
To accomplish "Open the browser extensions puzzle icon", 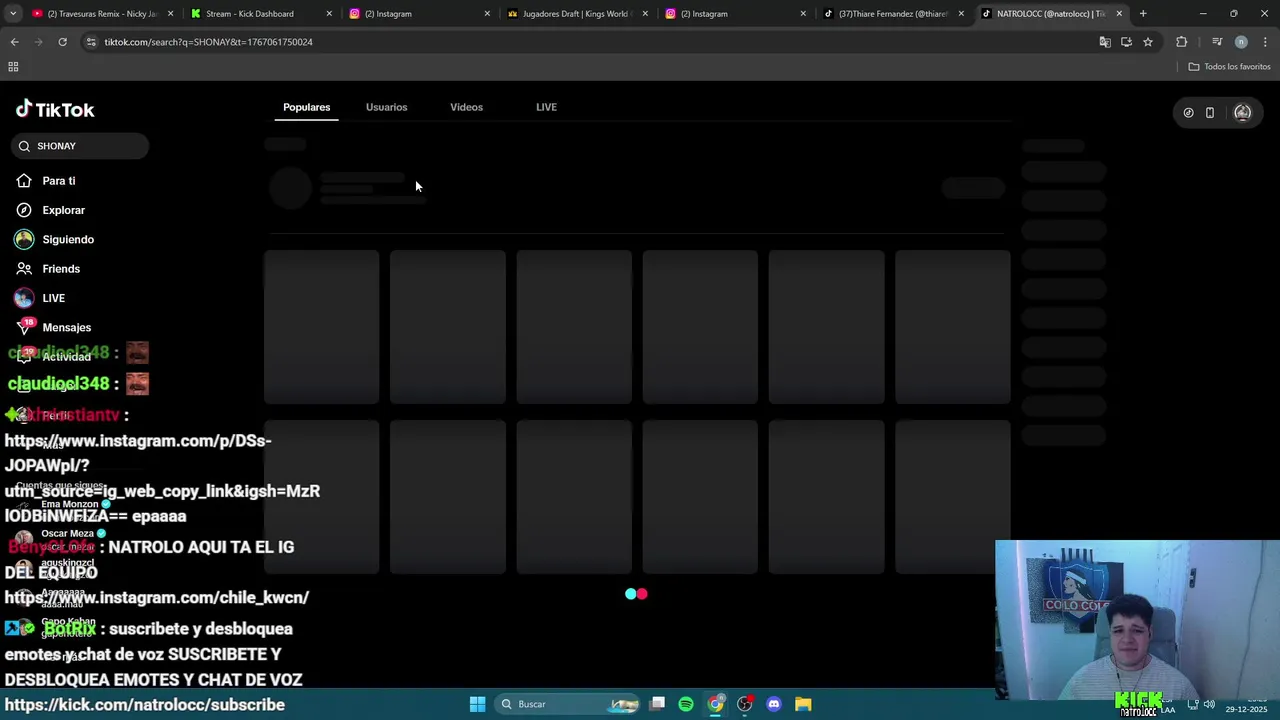I will click(1181, 42).
